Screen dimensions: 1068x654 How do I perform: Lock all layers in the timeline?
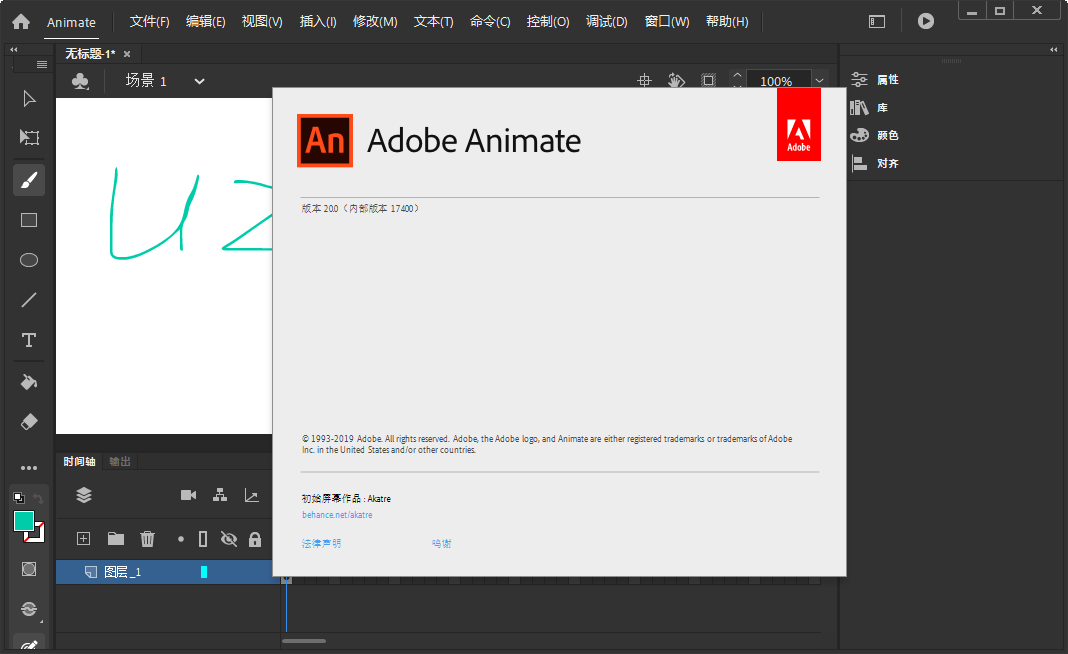[x=255, y=538]
